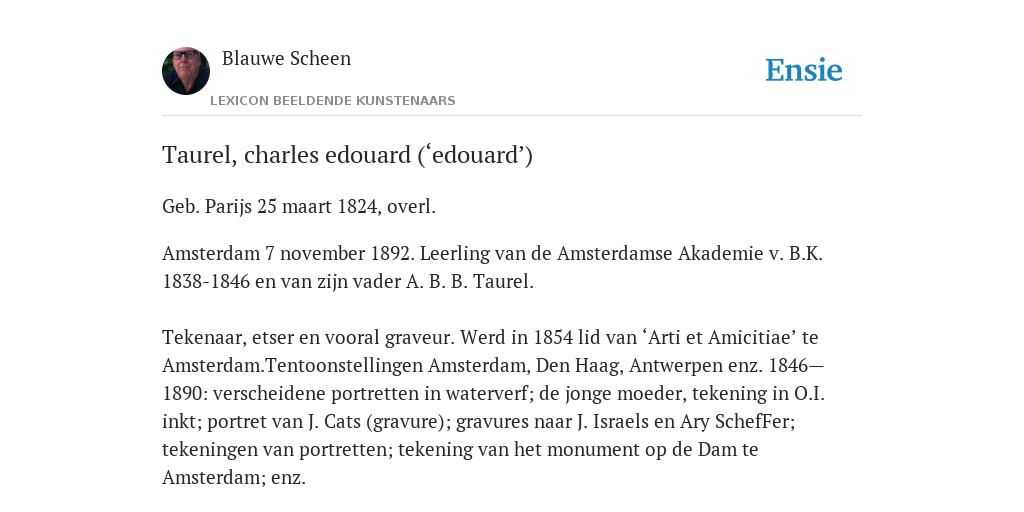The image size is (1024, 512).
Task: Open the Lexicon Beeldende Kunstenaars source label
Action: [332, 101]
